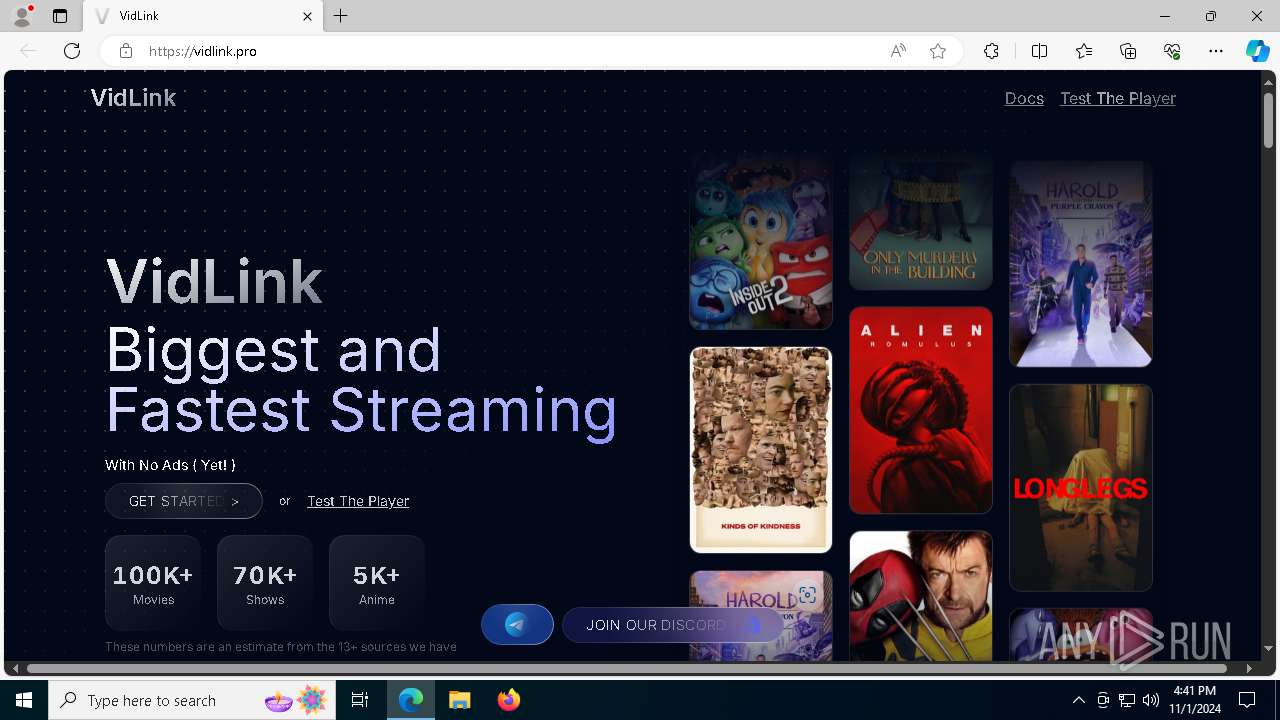Click the VidLink logo in header
Viewport: 1280px width, 720px height.
click(133, 98)
